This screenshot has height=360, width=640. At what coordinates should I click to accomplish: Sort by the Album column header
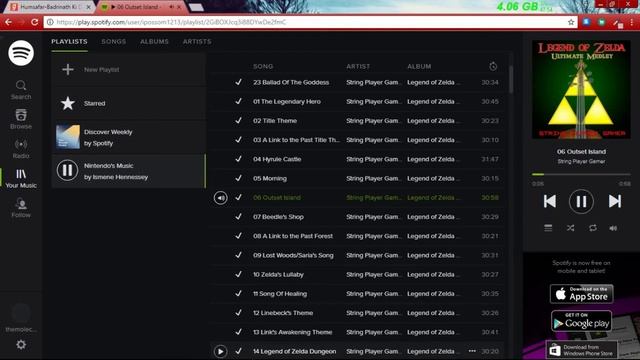(419, 66)
